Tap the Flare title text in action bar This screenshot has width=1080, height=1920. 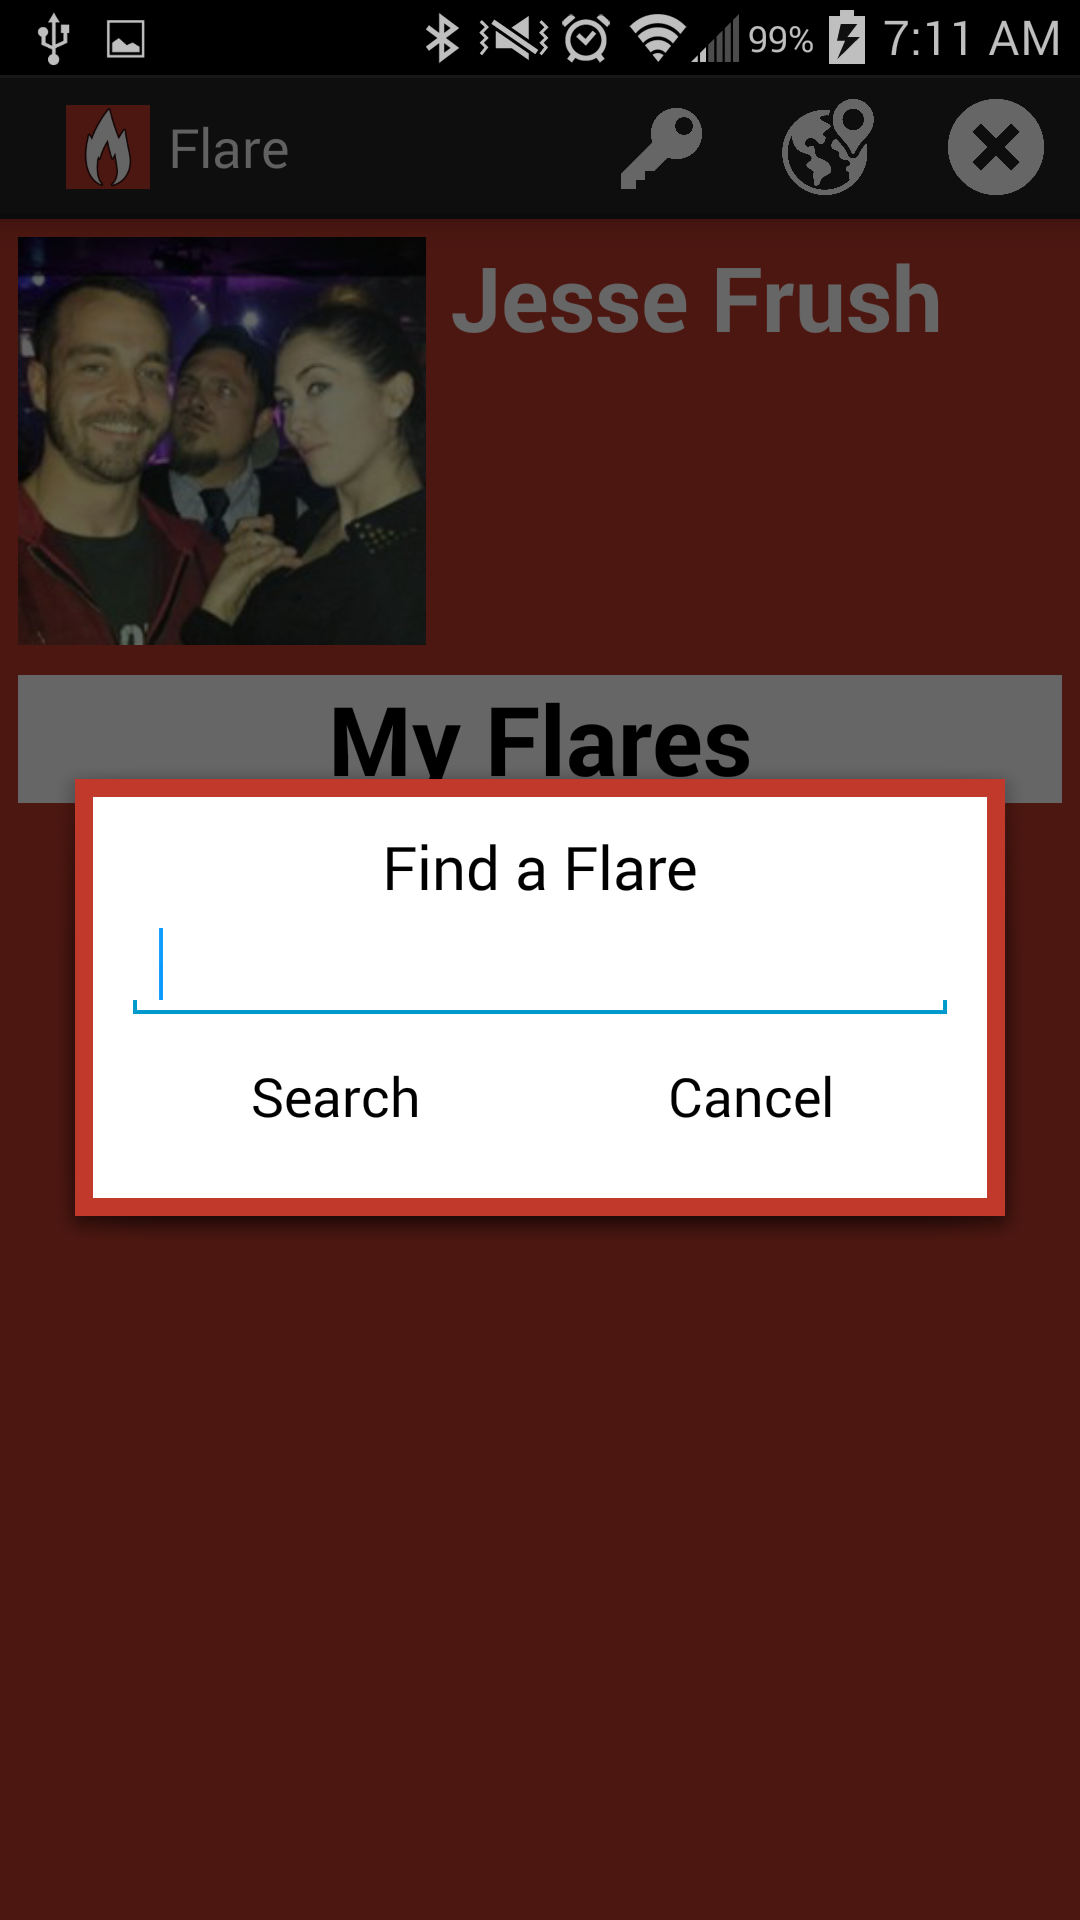tap(229, 149)
